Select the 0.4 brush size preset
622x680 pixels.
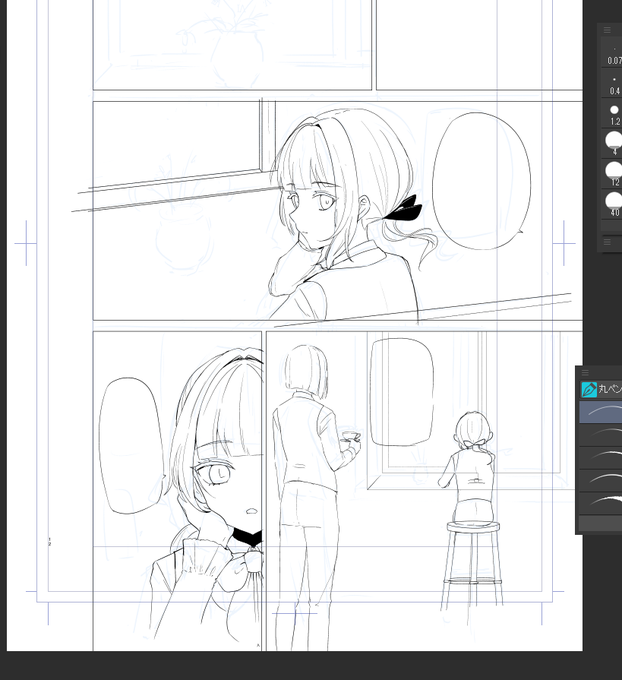tap(612, 83)
